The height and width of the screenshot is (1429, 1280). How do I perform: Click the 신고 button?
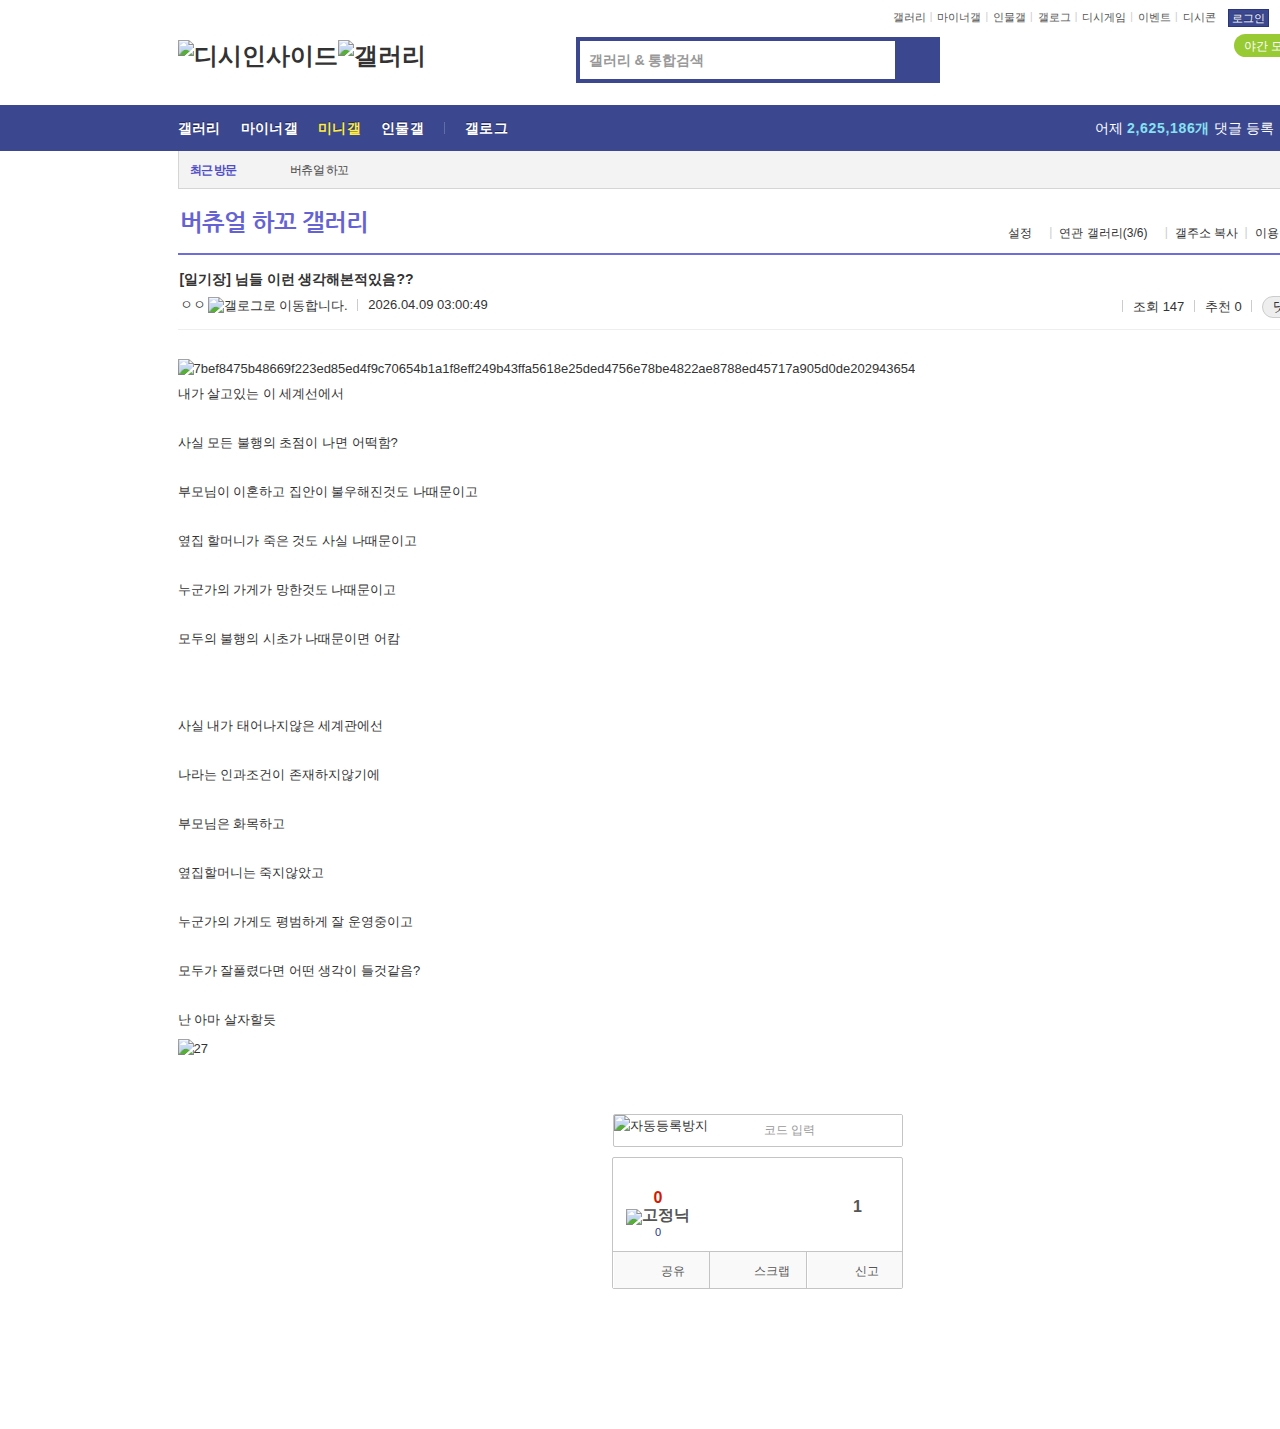tap(855, 1271)
